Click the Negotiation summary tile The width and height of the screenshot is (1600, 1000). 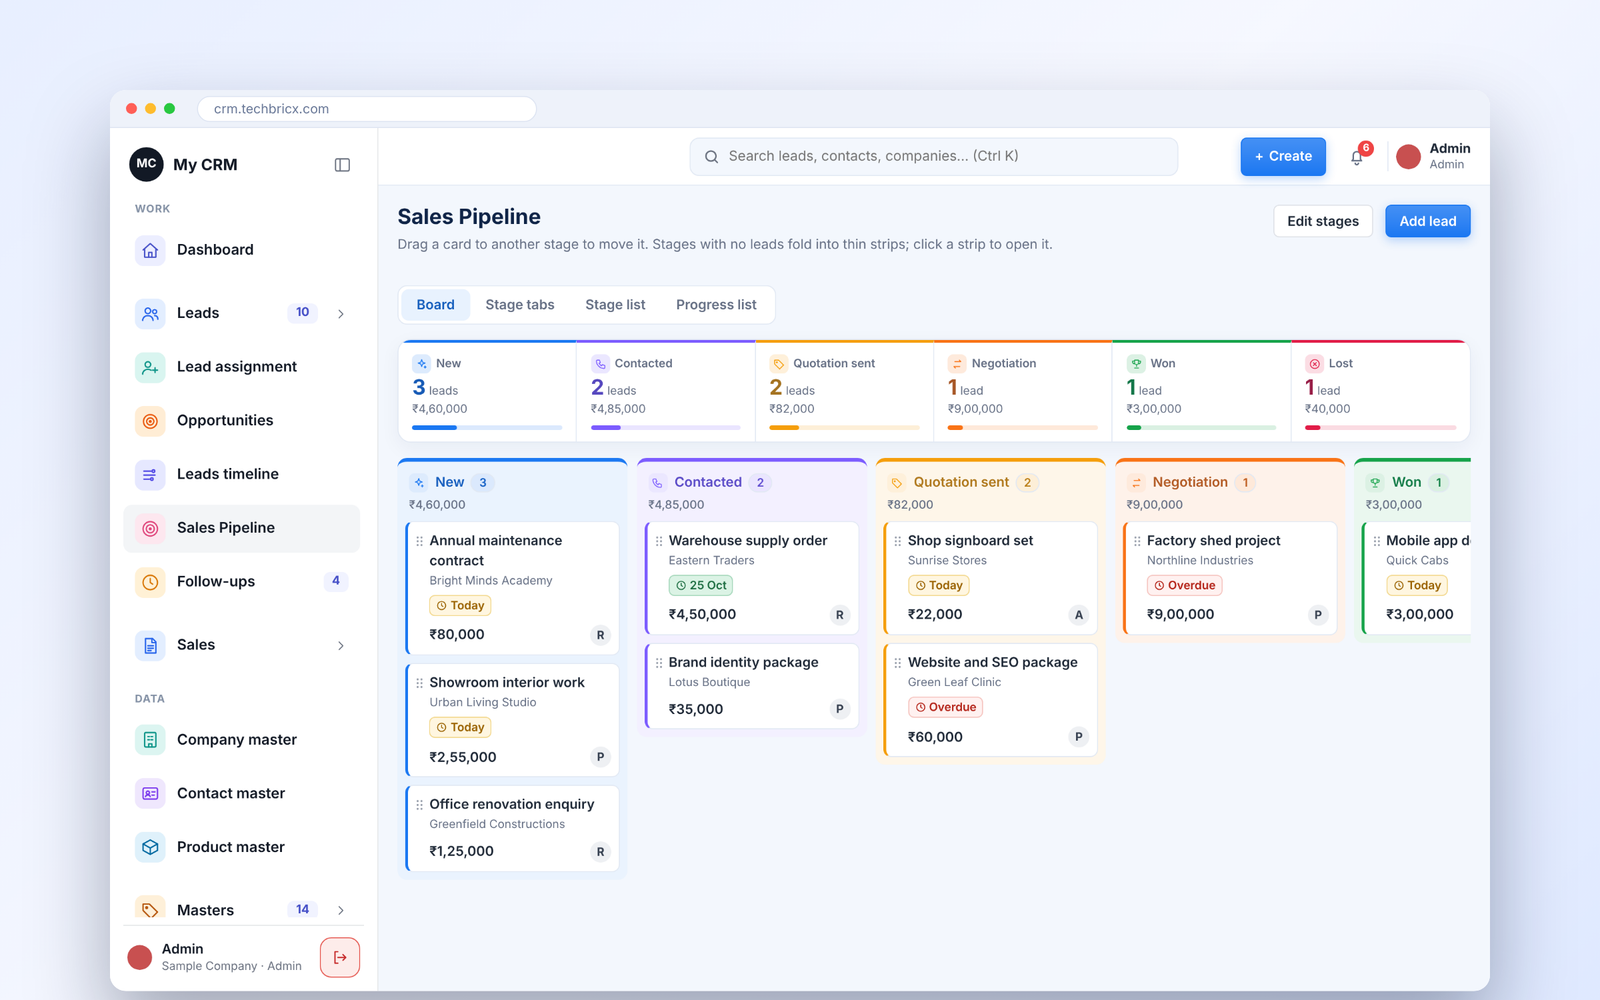(x=1022, y=391)
